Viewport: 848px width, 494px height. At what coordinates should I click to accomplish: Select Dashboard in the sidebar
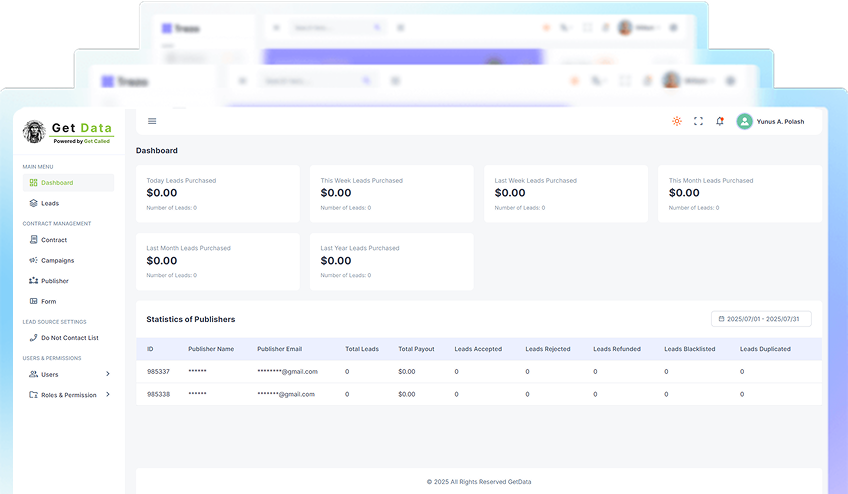57,183
